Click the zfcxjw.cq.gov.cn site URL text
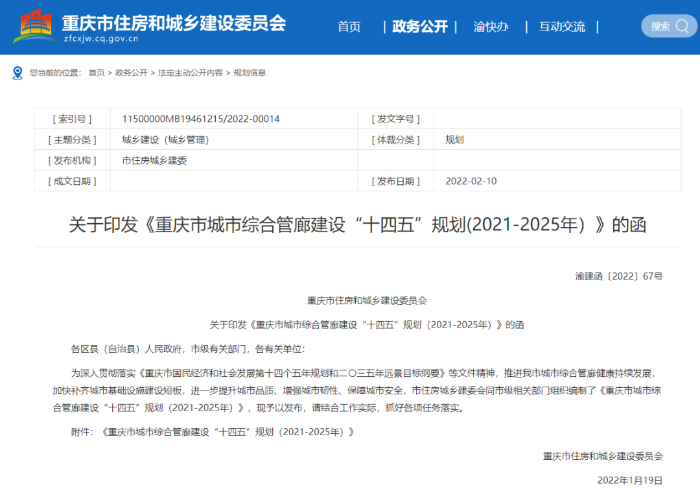 [101, 39]
